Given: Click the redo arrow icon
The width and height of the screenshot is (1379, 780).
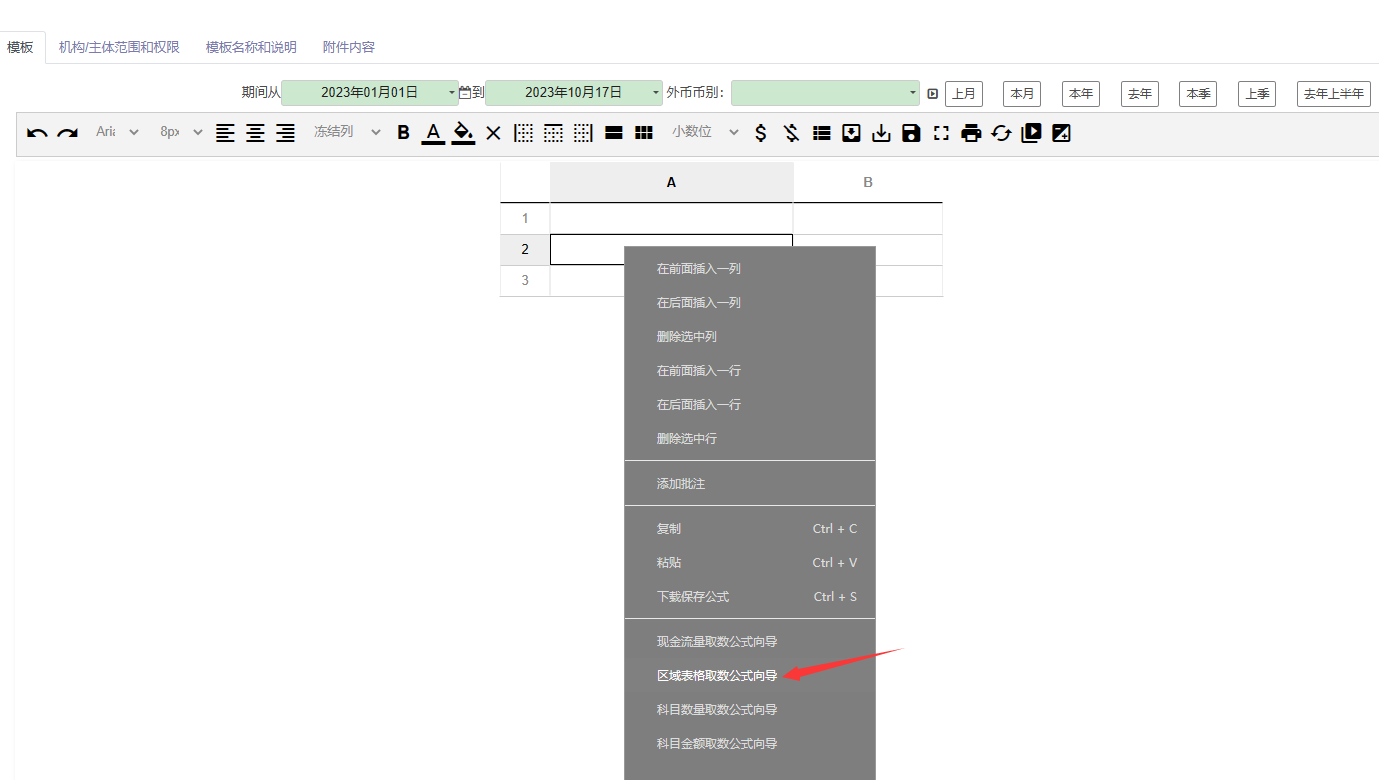Looking at the screenshot, I should (67, 133).
